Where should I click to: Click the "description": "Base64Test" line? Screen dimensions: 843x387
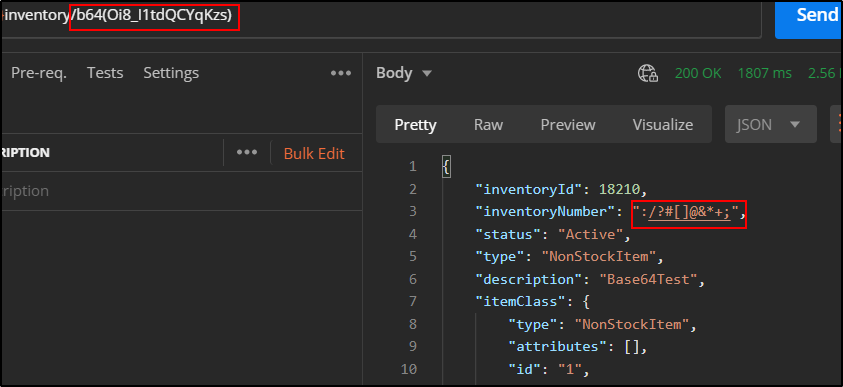(590, 280)
